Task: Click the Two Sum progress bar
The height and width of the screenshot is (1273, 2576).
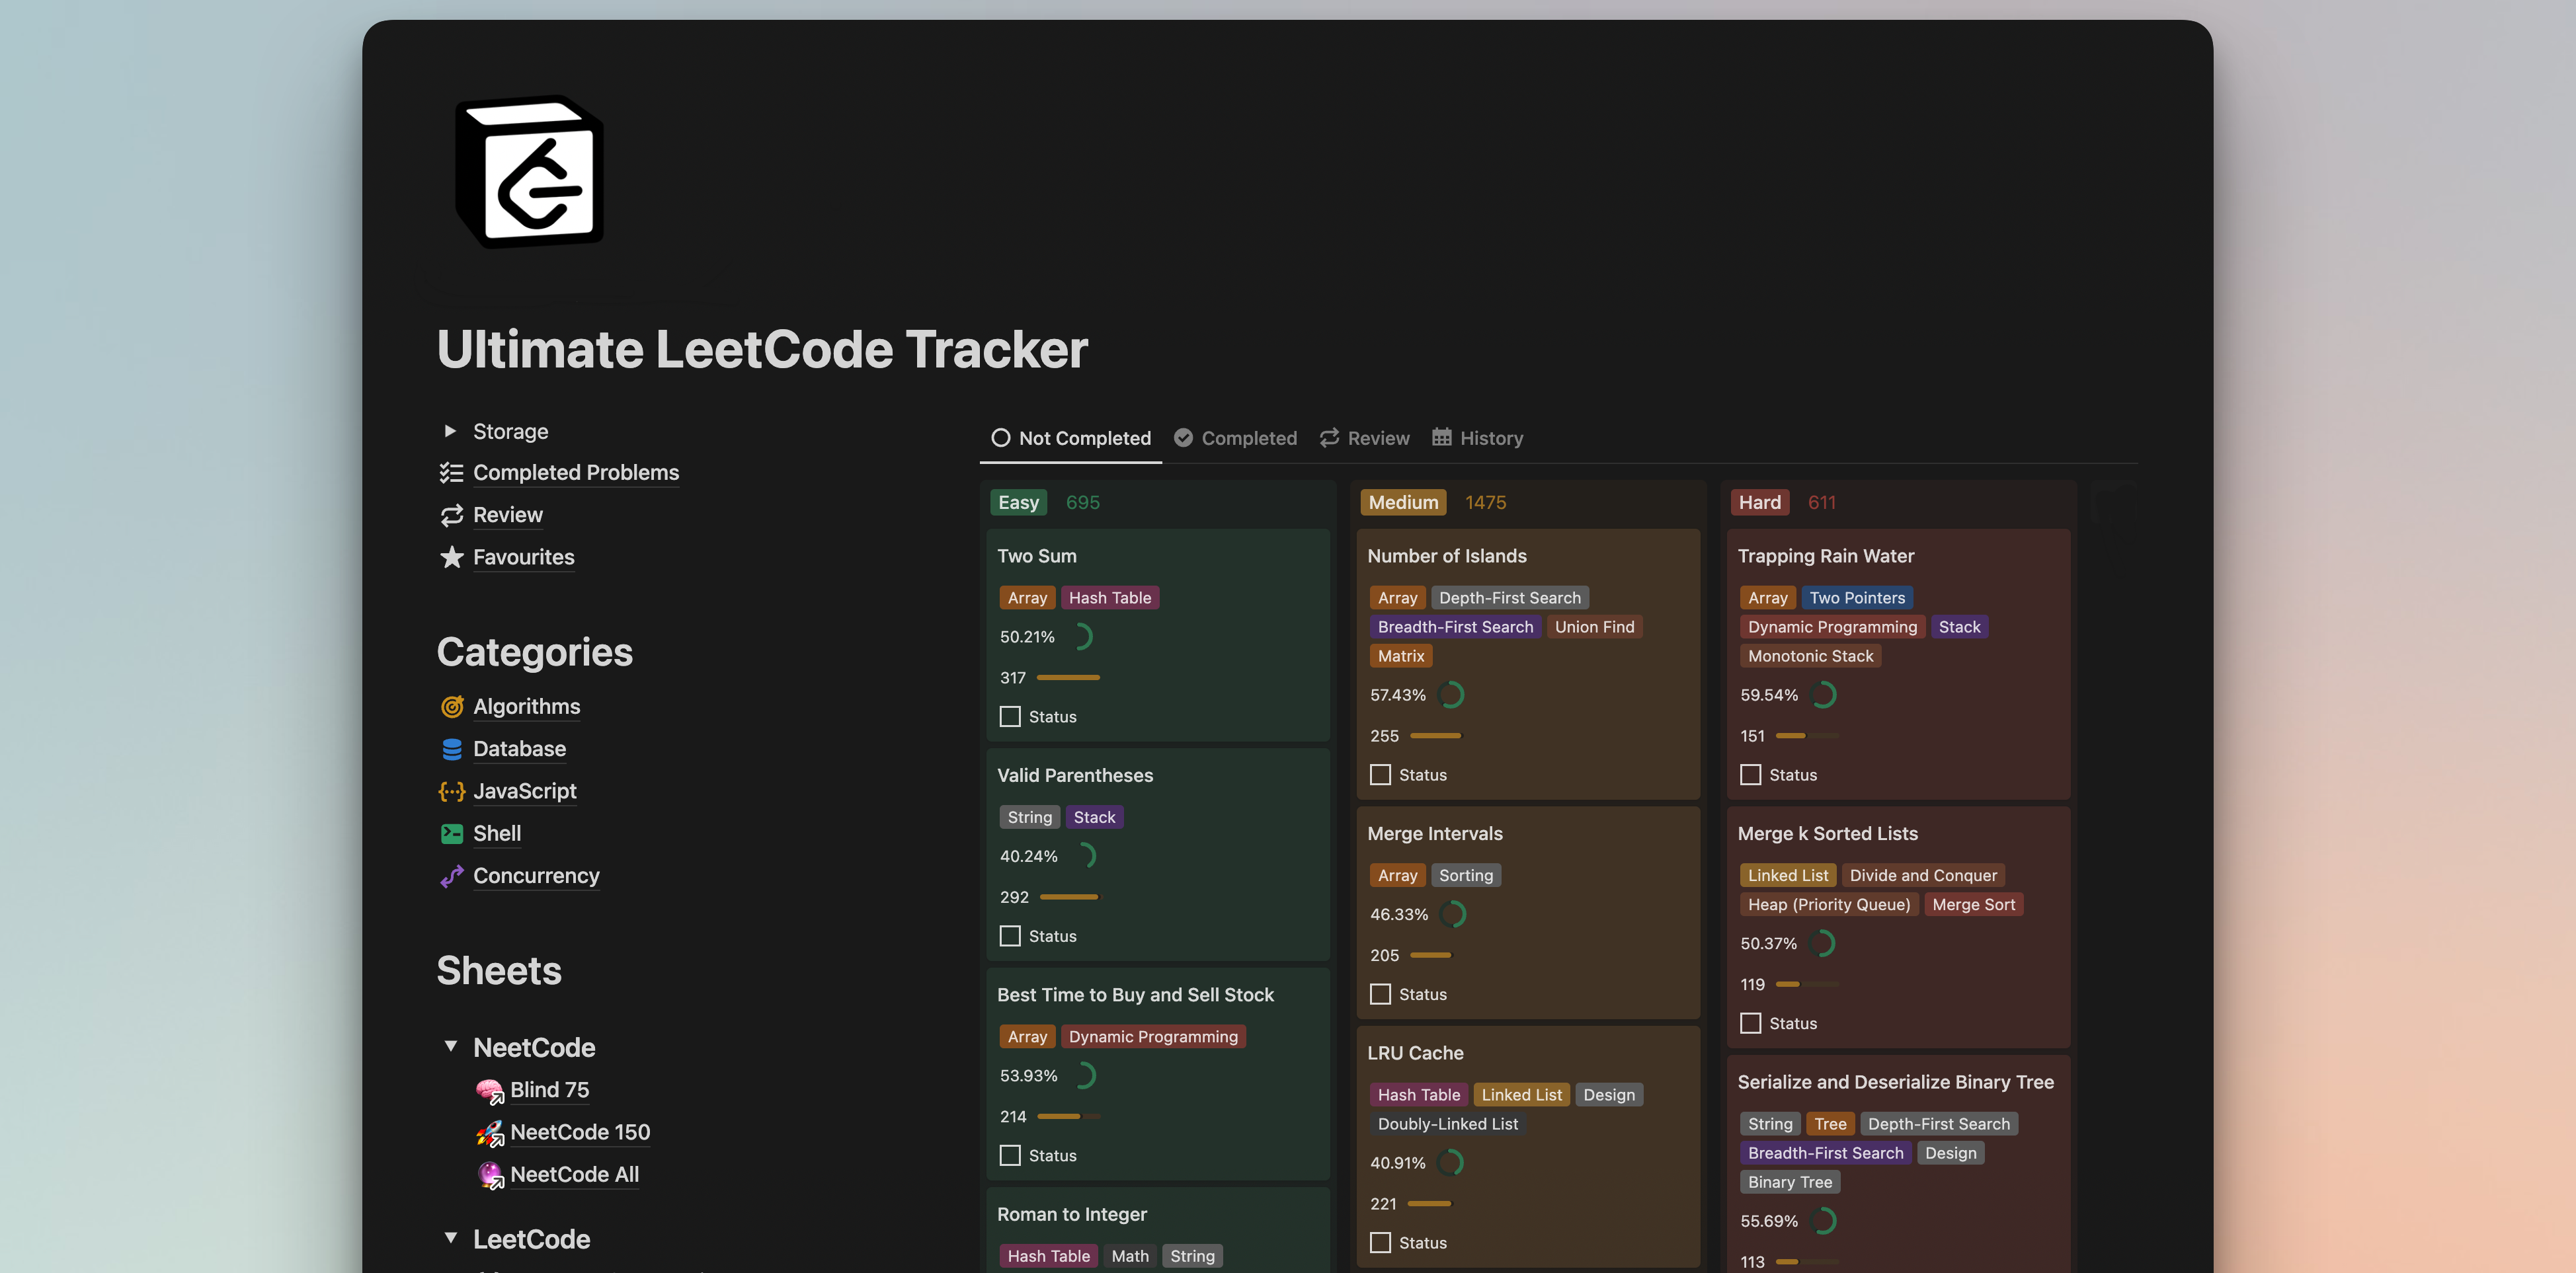Action: (1068, 678)
